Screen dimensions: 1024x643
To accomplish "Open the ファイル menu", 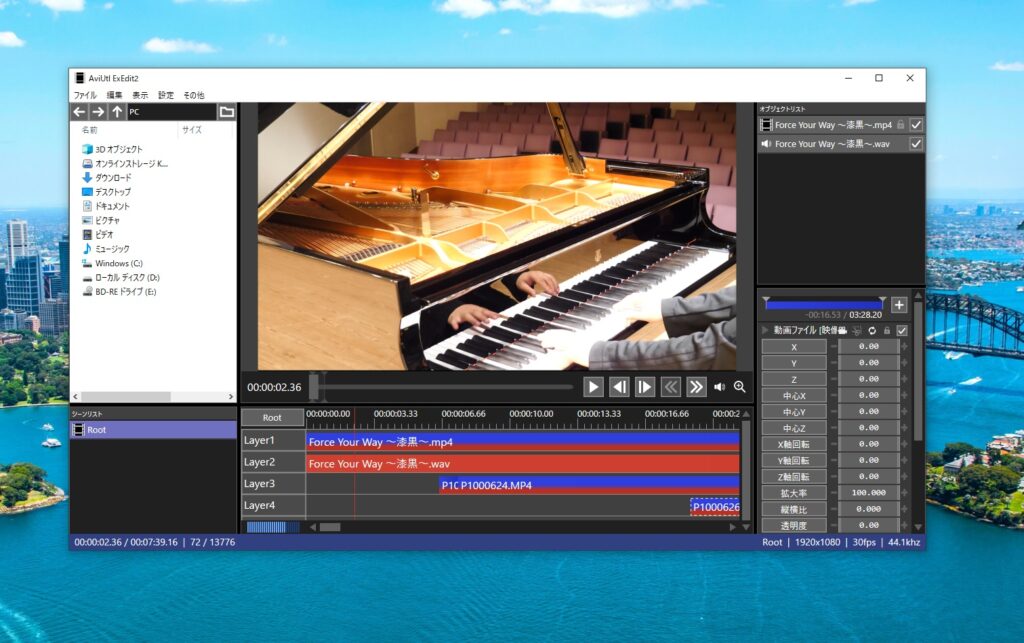I will point(85,95).
